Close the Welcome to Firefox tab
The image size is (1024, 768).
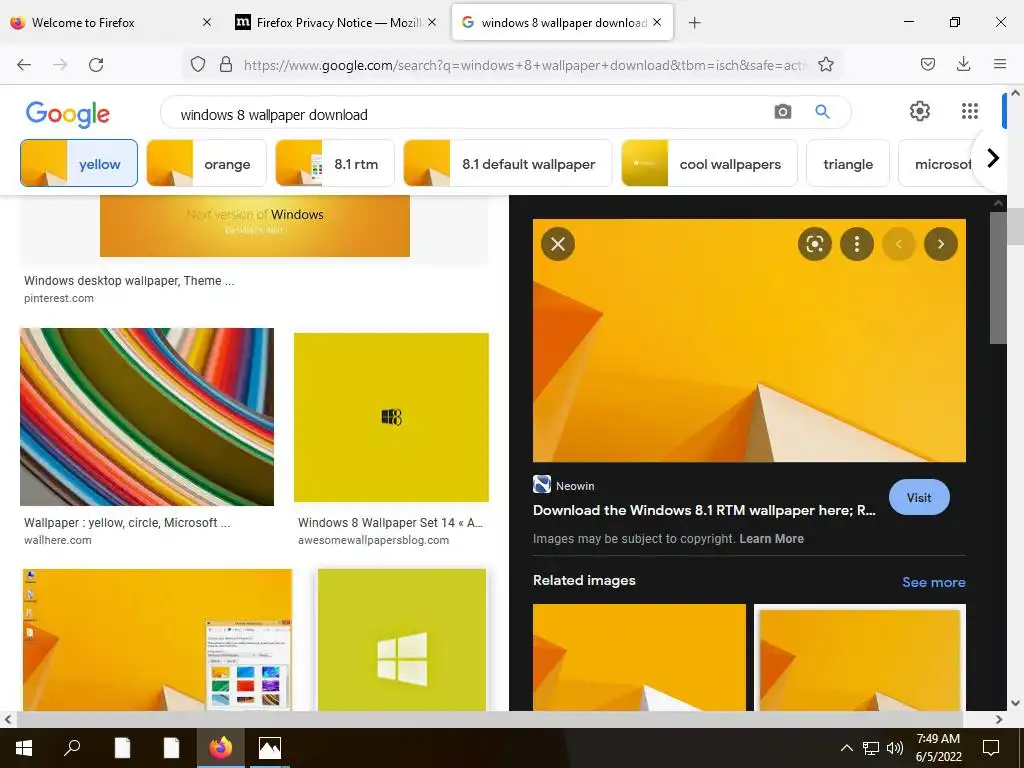click(207, 22)
